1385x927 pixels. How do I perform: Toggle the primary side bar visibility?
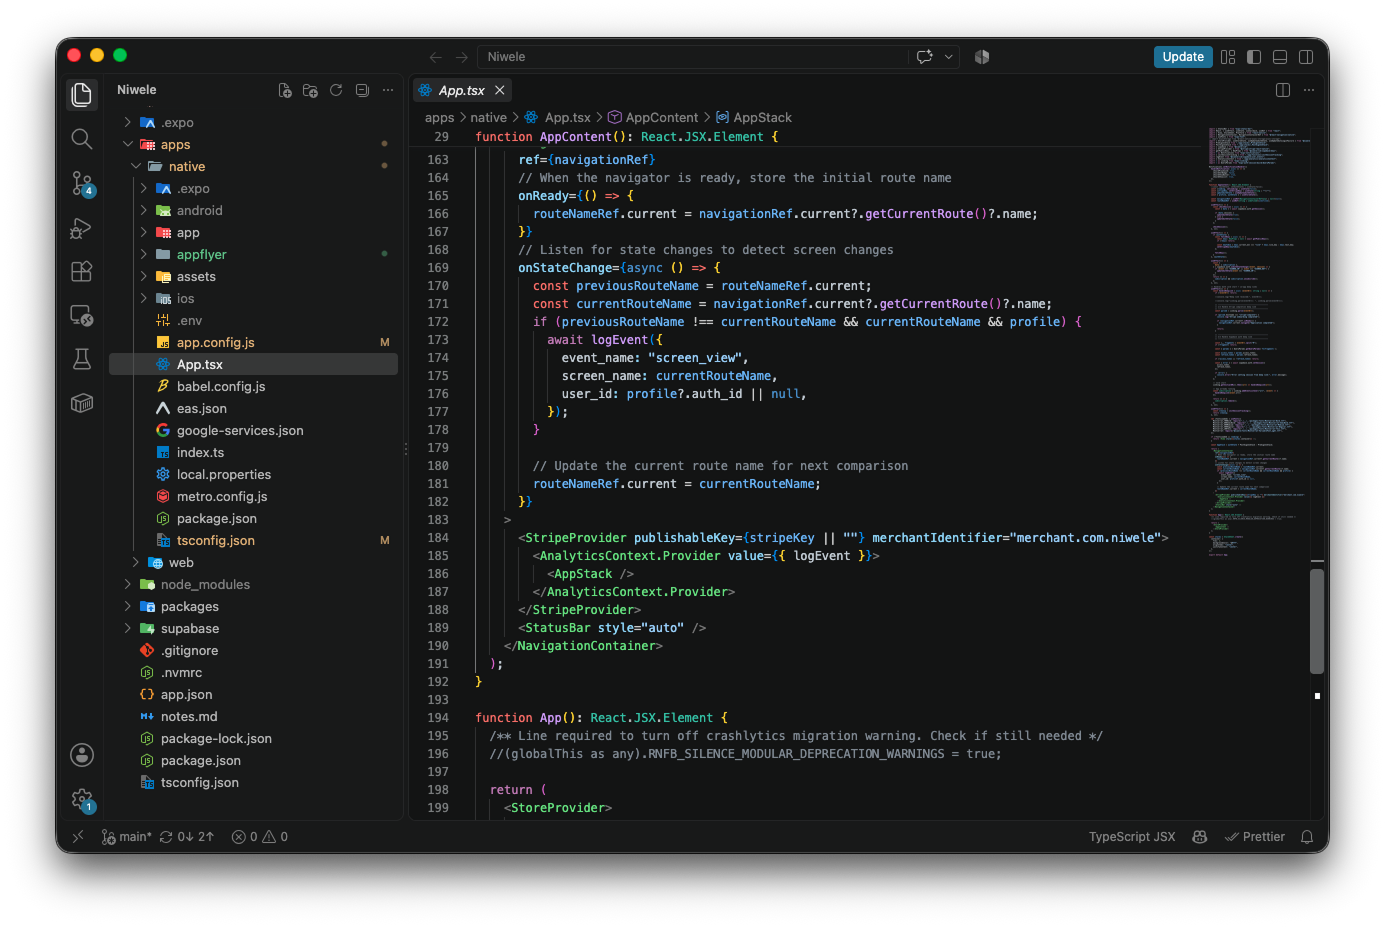[x=1254, y=57]
